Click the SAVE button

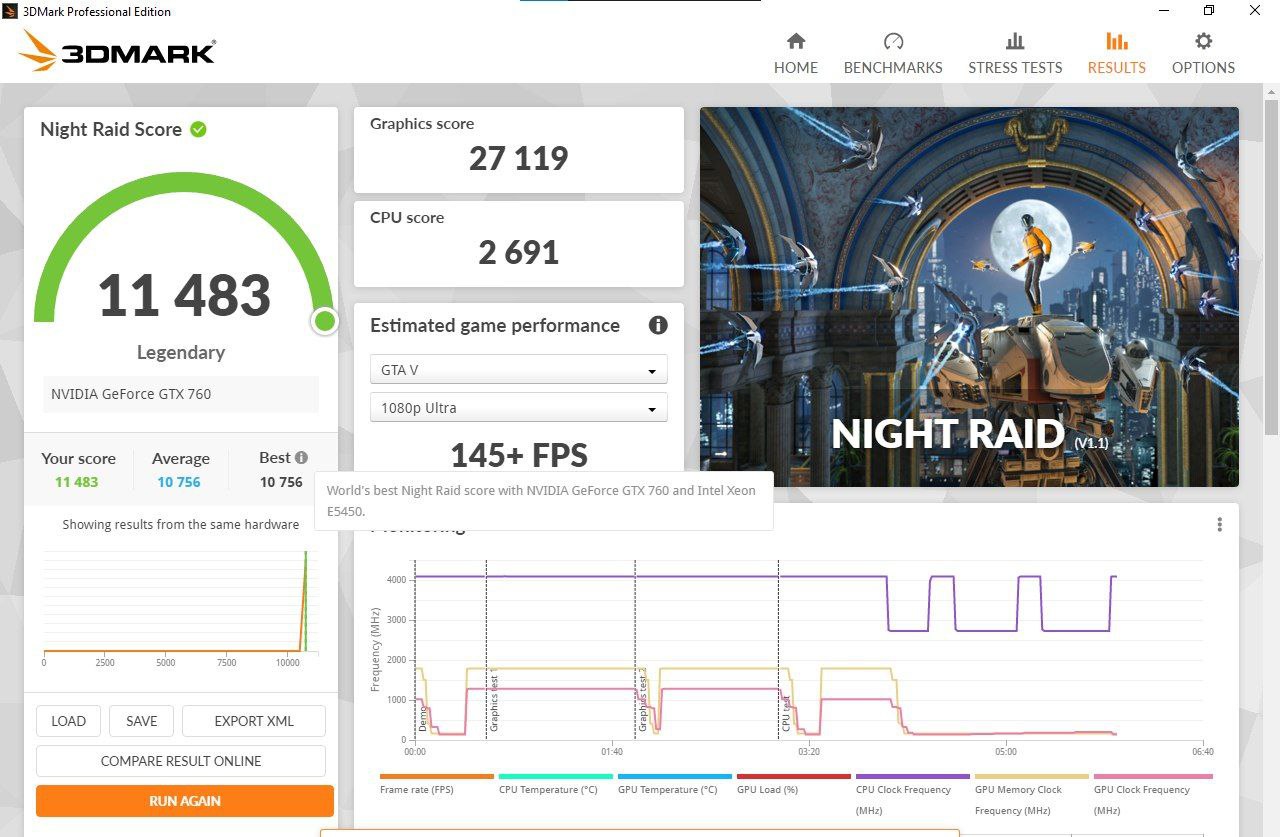tap(141, 721)
